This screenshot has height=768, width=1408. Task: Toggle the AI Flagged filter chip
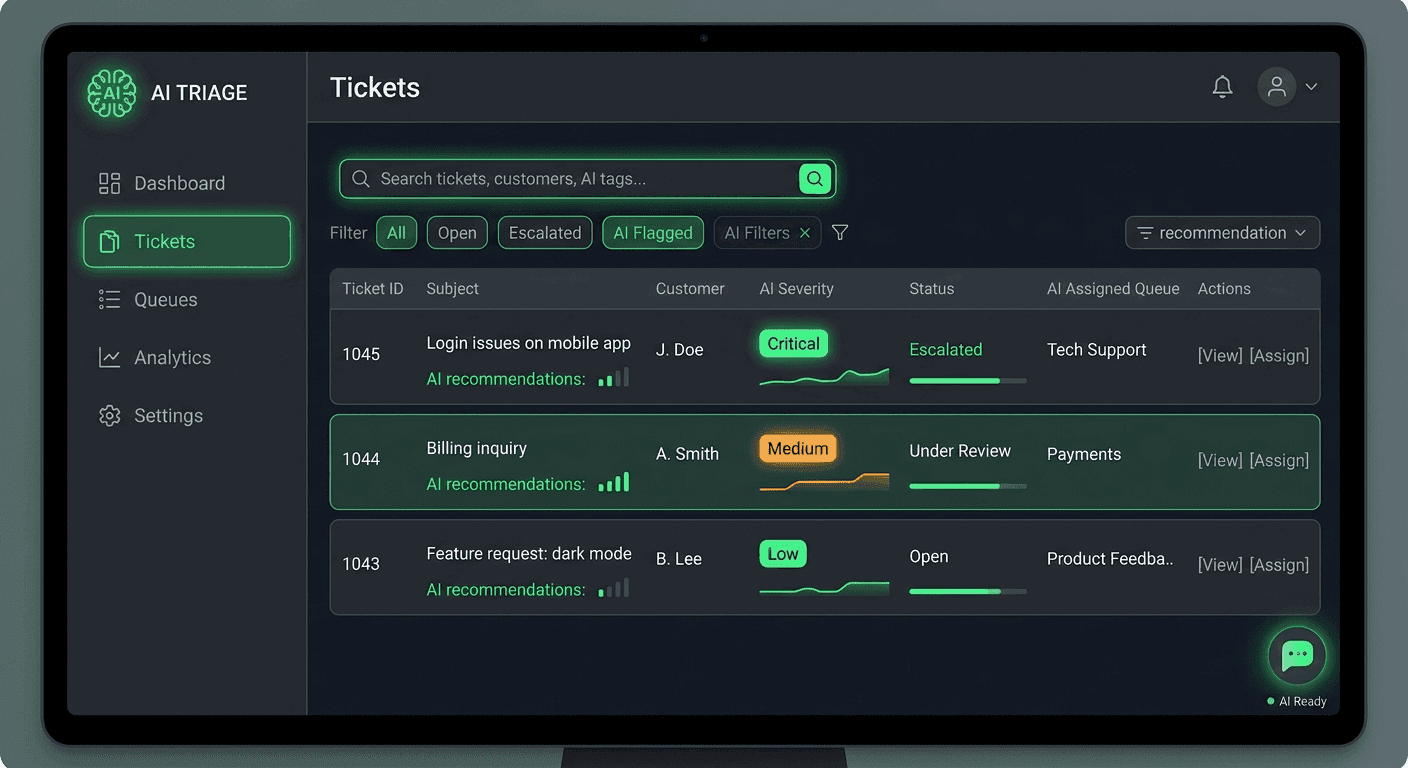pos(653,233)
